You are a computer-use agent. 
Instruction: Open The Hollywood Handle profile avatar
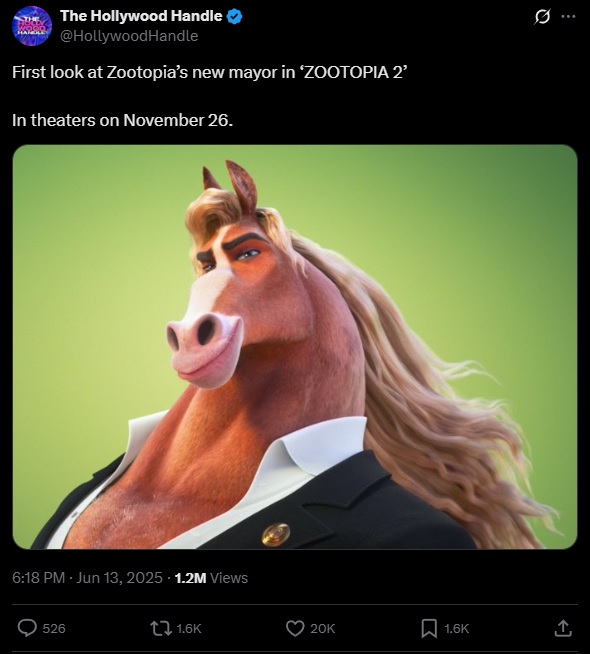coord(32,26)
